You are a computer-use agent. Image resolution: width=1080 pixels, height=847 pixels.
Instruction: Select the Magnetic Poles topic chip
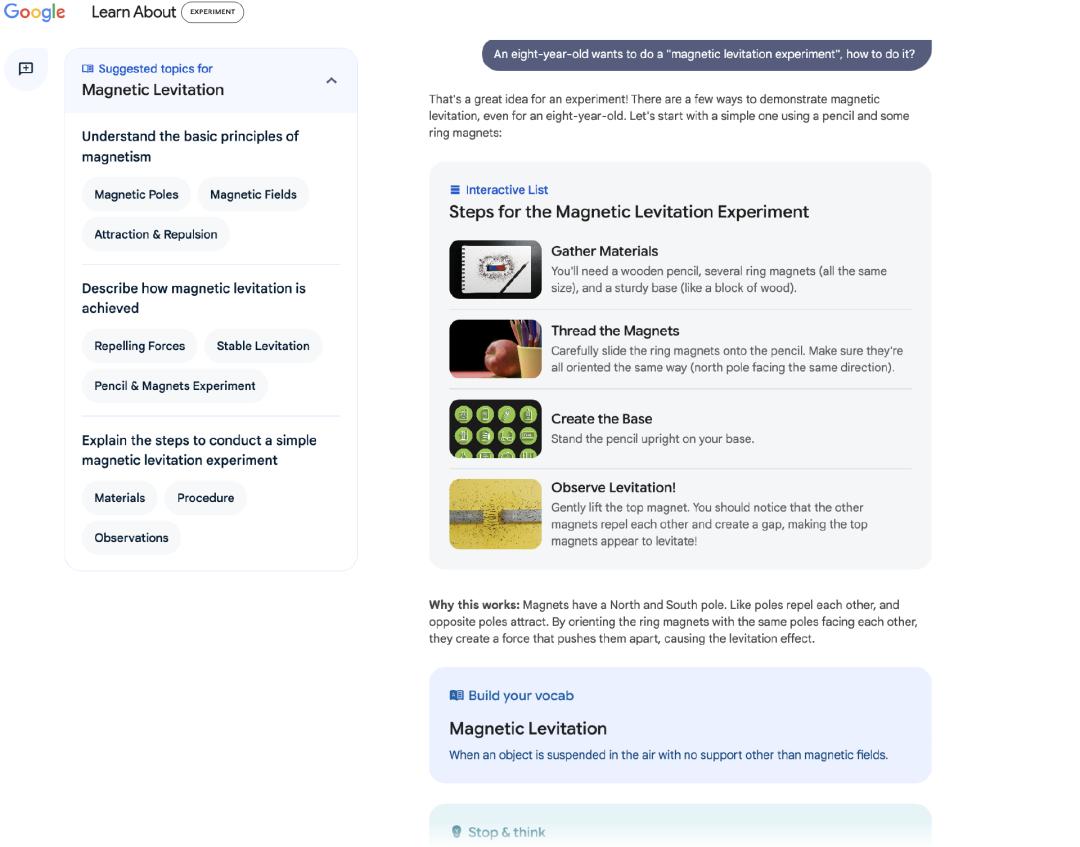click(x=136, y=195)
